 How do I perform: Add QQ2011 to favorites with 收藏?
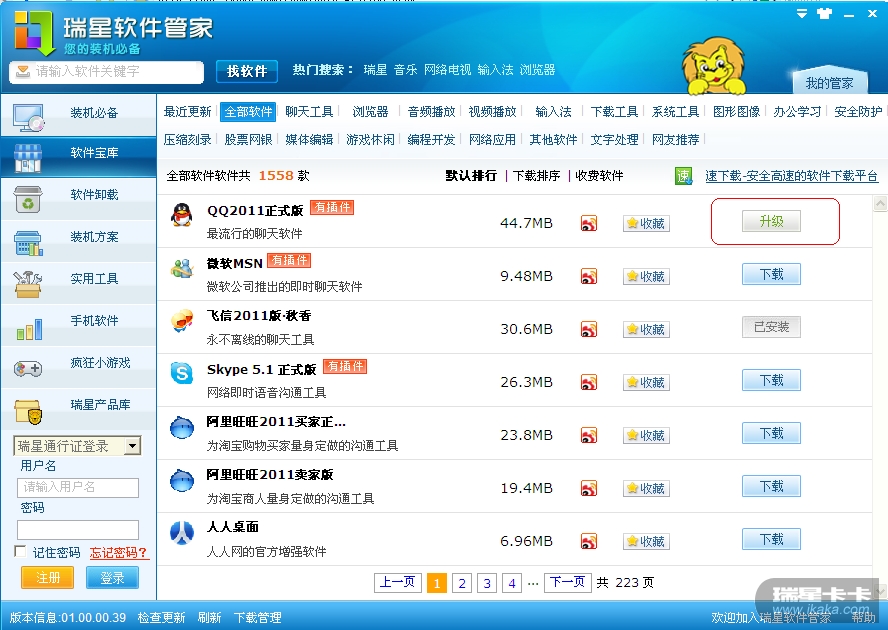[646, 223]
